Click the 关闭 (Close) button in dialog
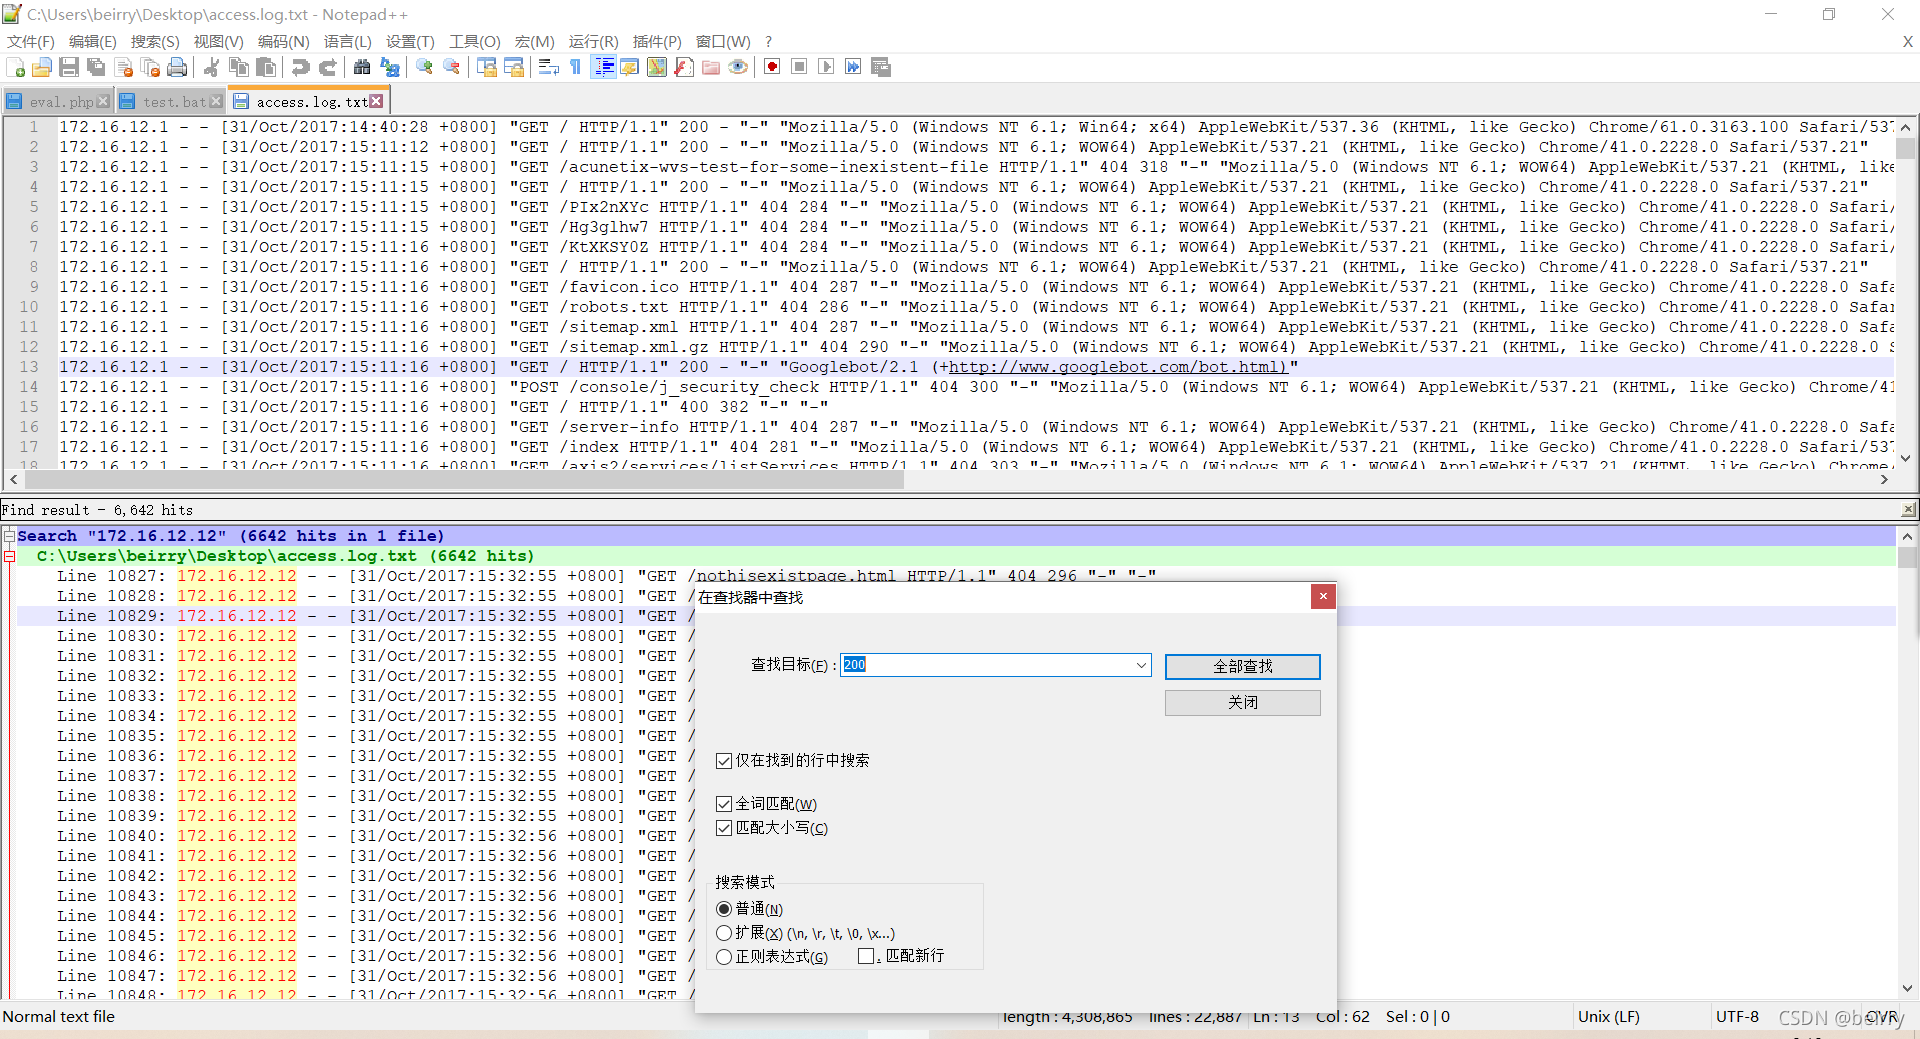This screenshot has width=1920, height=1039. [x=1243, y=702]
